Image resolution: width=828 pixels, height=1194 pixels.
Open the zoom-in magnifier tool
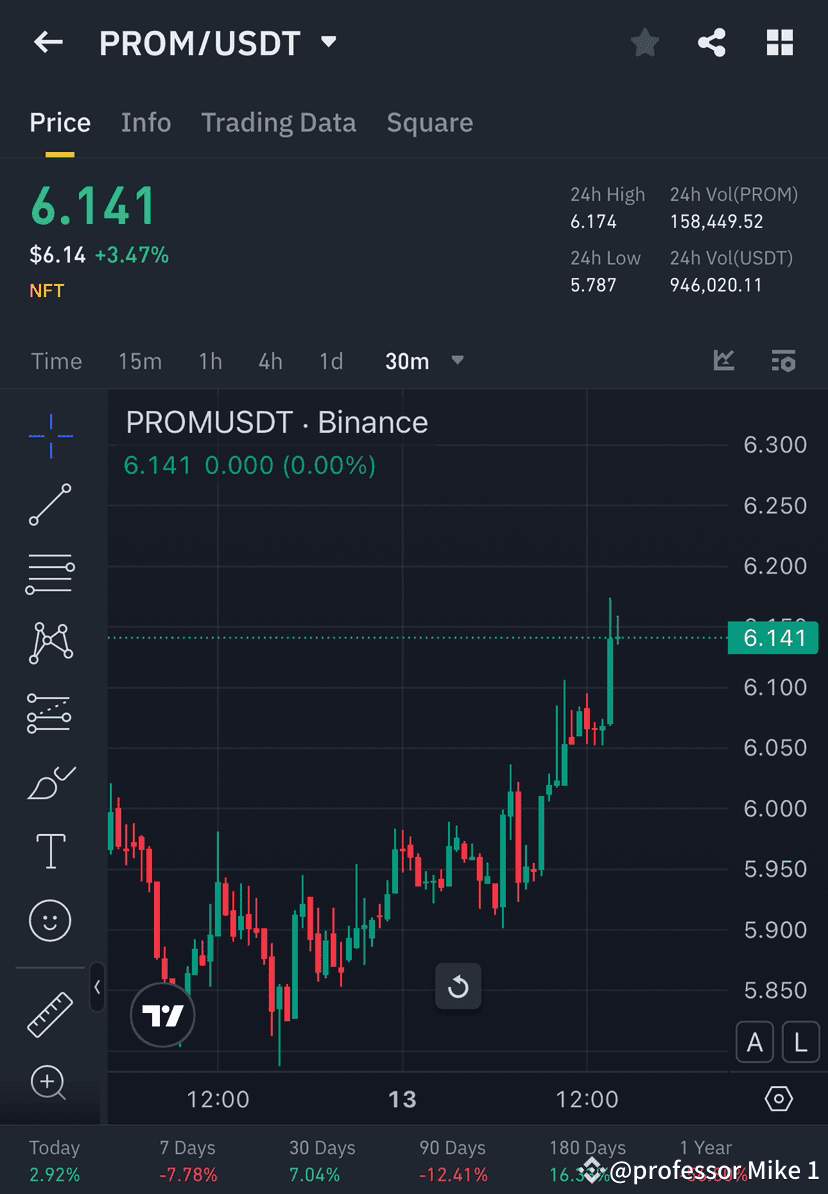tap(50, 1083)
